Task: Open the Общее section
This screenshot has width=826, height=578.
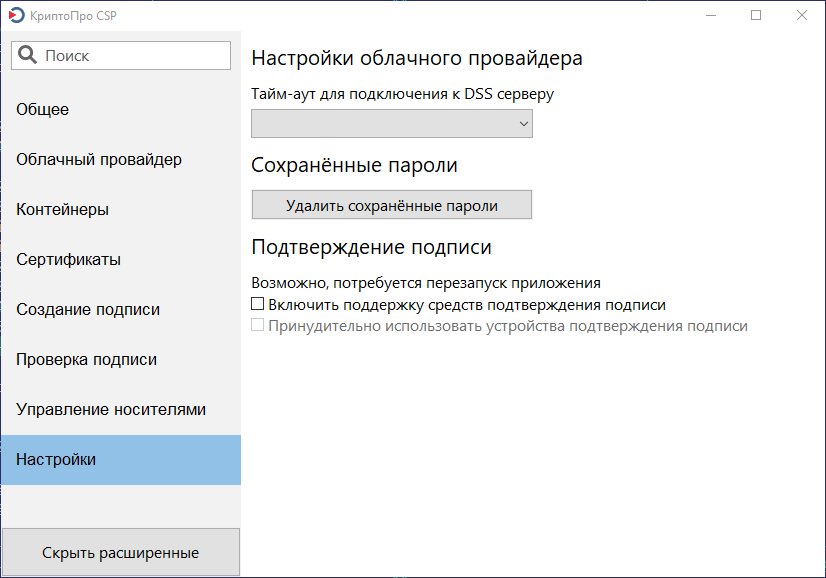Action: tap(121, 109)
